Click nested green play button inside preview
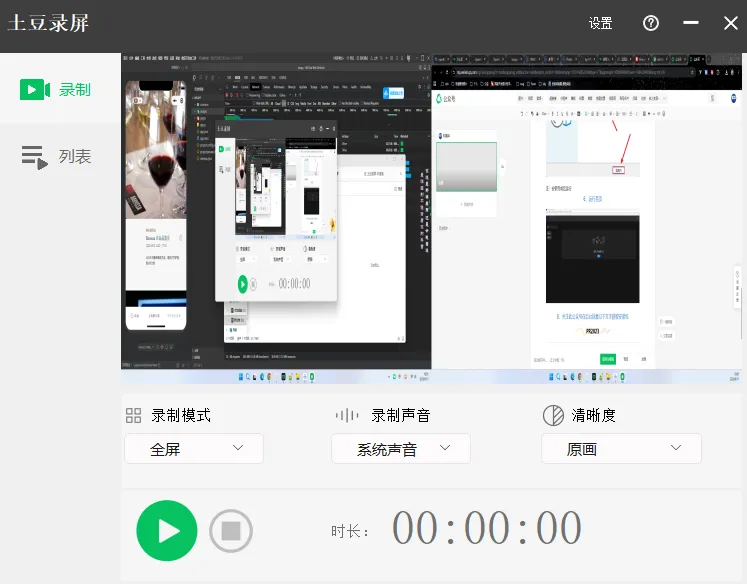The width and height of the screenshot is (747, 584). click(x=242, y=284)
